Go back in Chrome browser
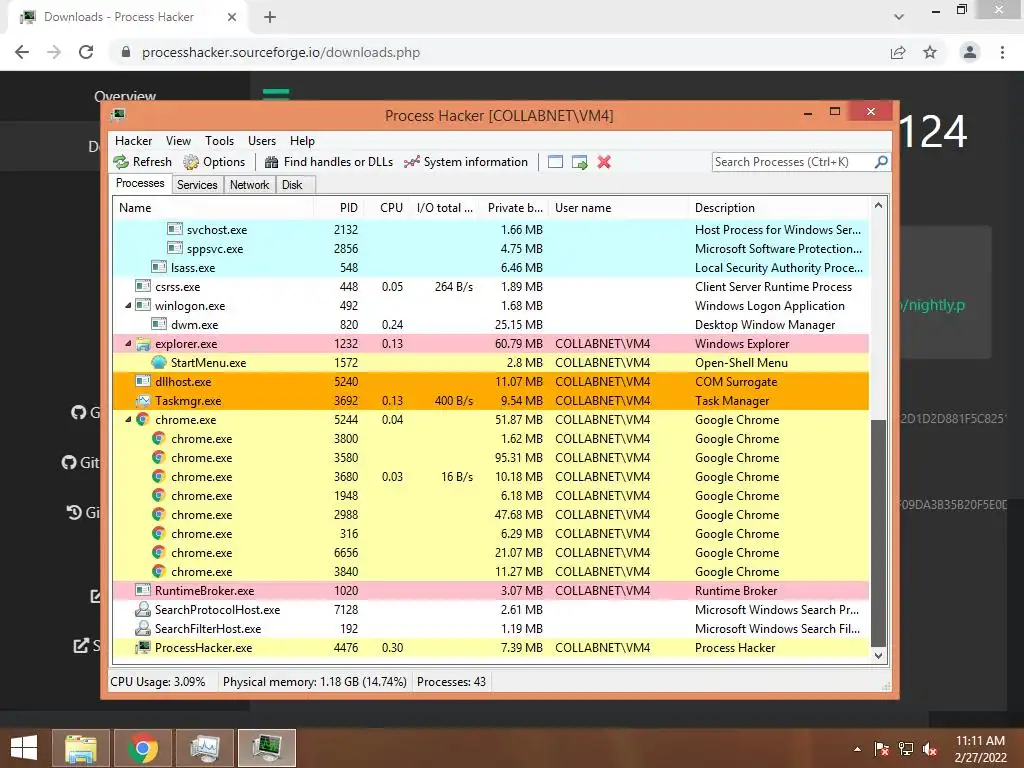The image size is (1024, 768). click(x=22, y=52)
